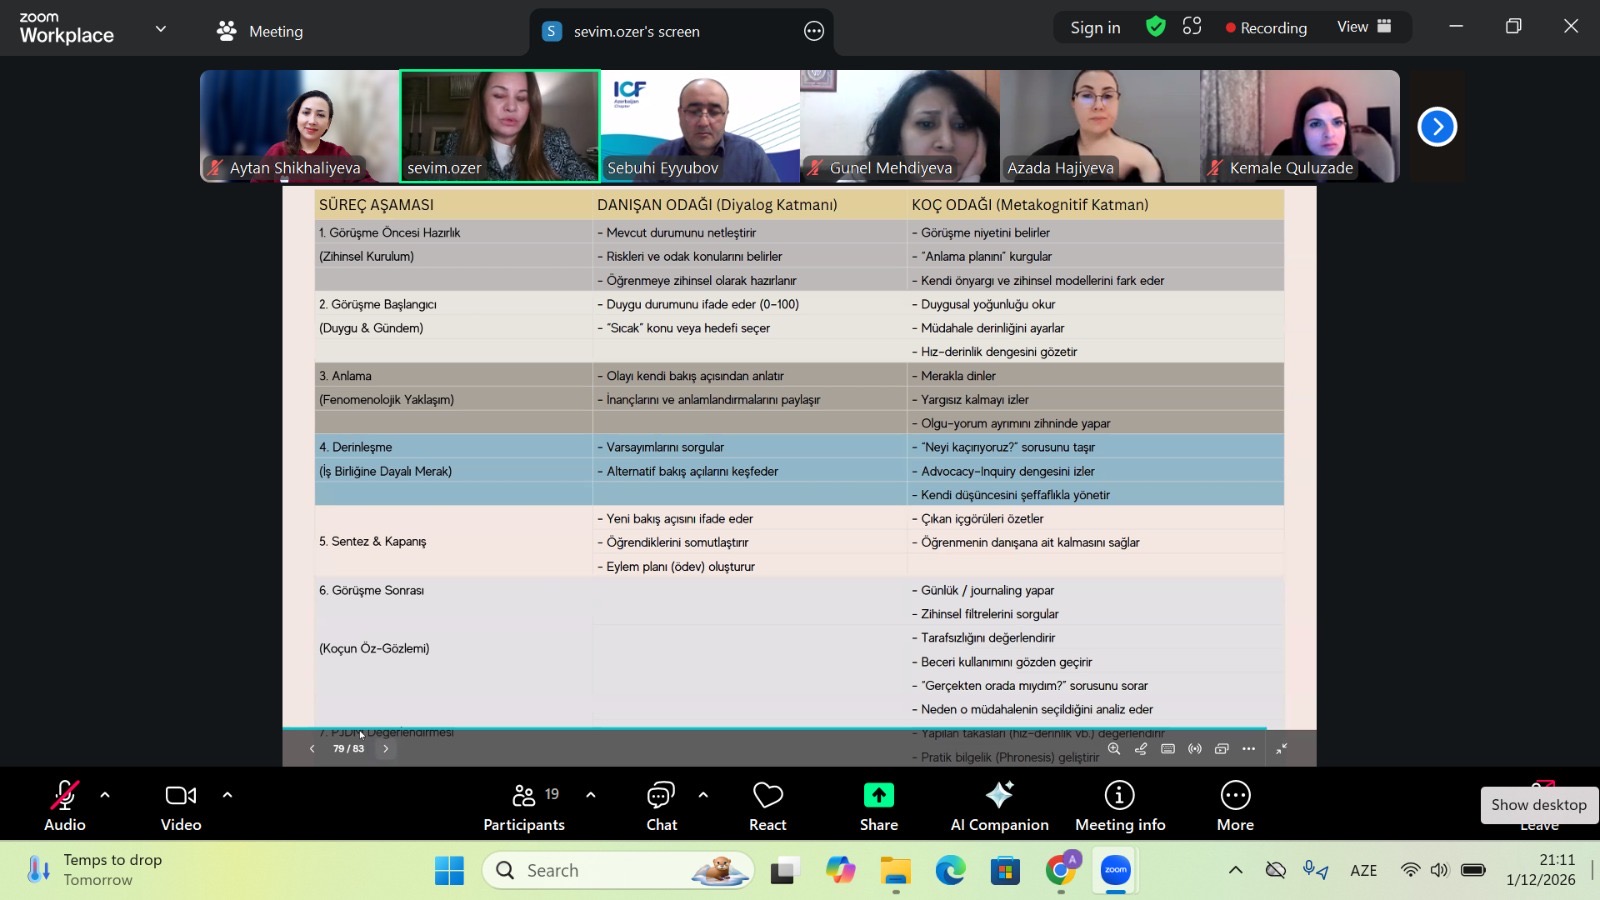1600x900 pixels.
Task: Toggle the Video camera button
Action: [181, 805]
